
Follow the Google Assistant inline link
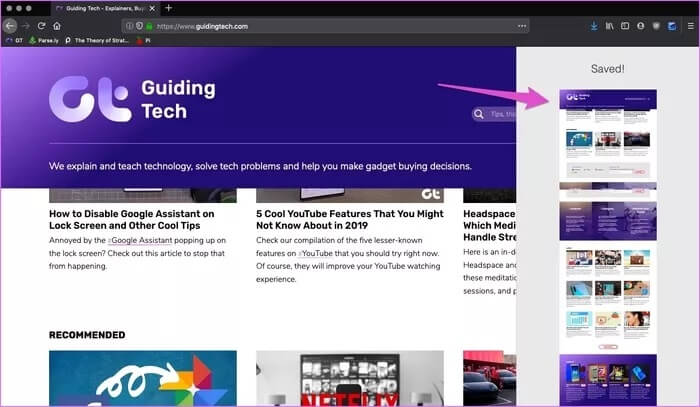pyautogui.click(x=141, y=240)
